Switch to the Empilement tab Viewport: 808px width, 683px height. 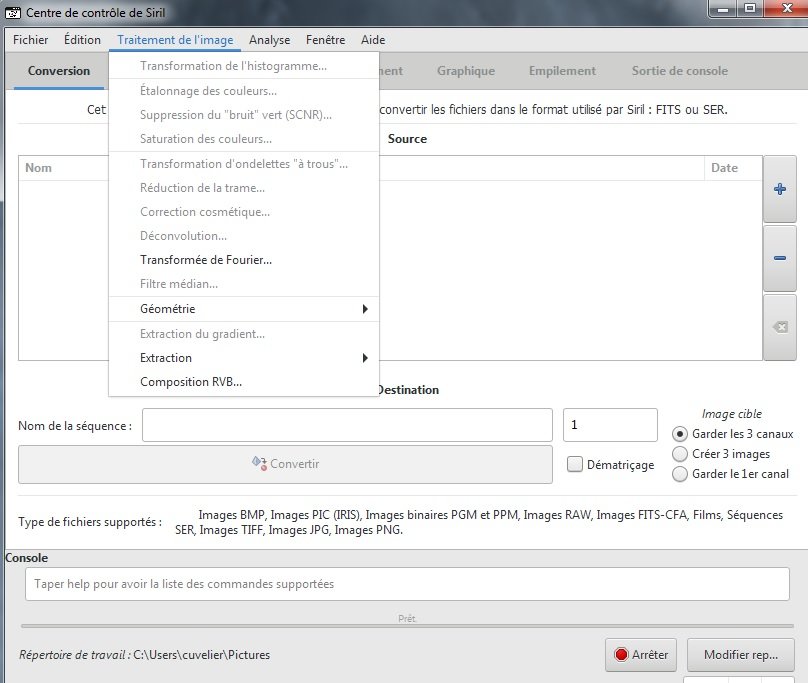(x=562, y=71)
